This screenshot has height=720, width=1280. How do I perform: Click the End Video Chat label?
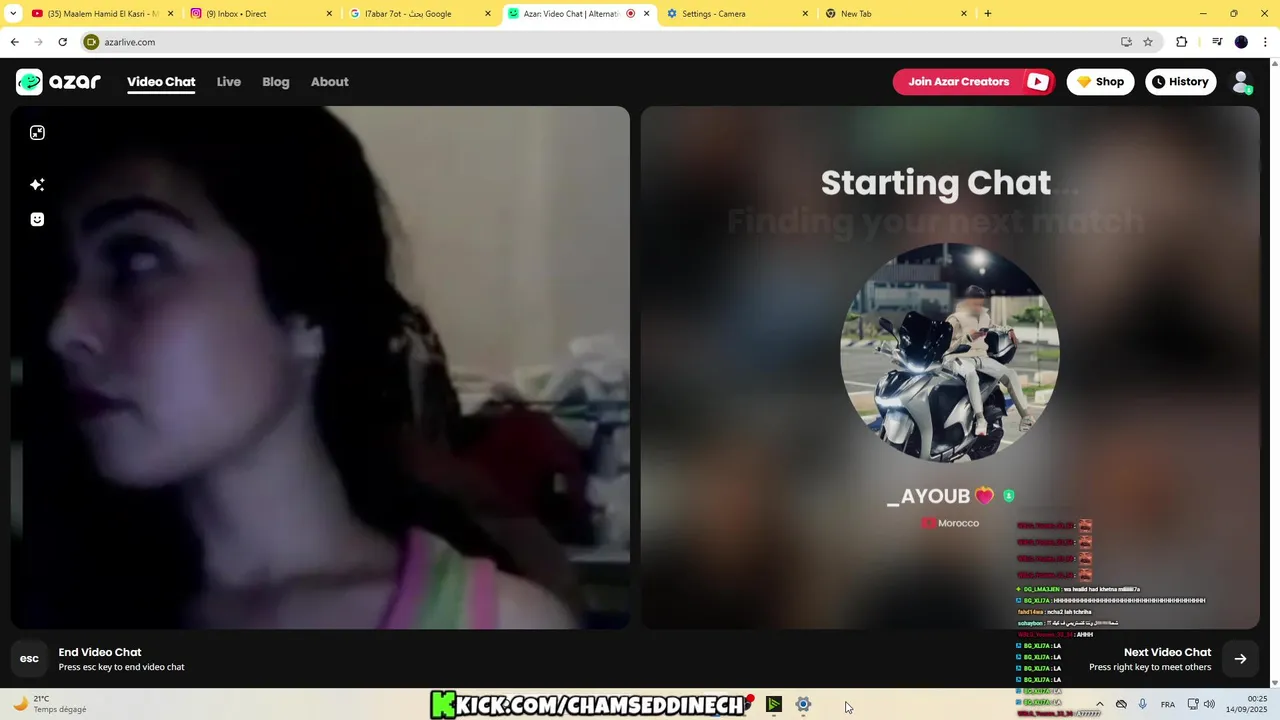pyautogui.click(x=100, y=652)
